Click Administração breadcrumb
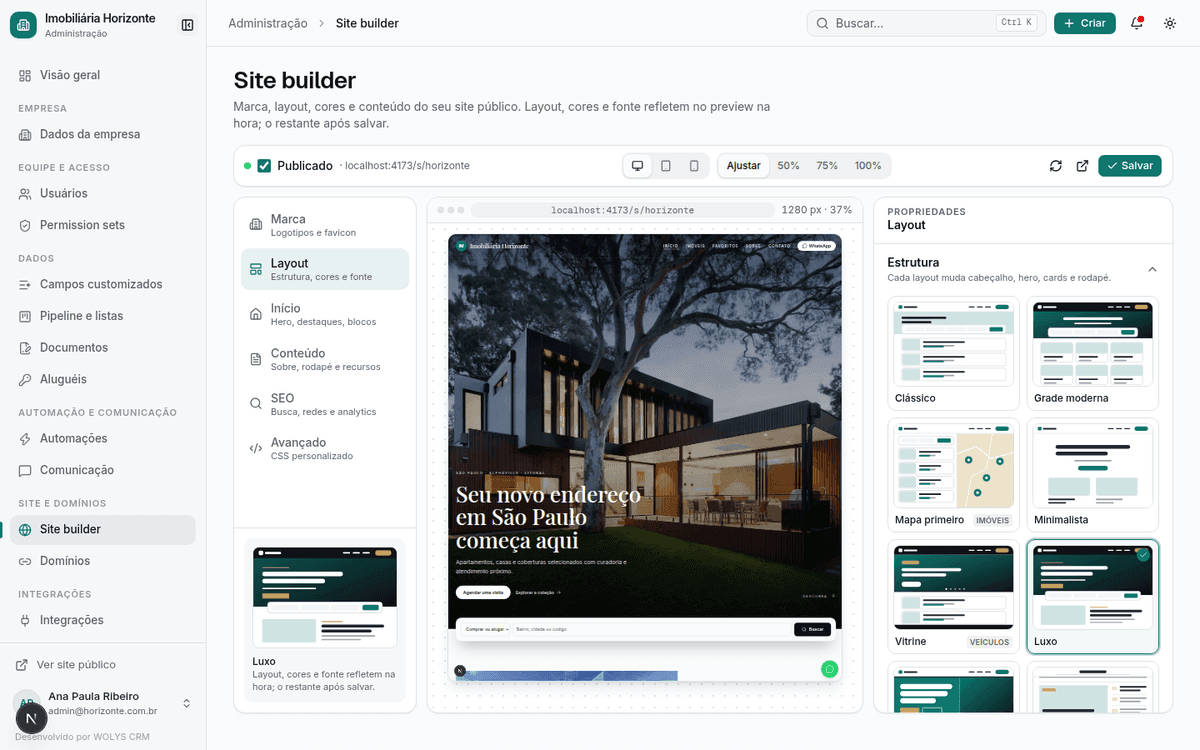 point(268,23)
